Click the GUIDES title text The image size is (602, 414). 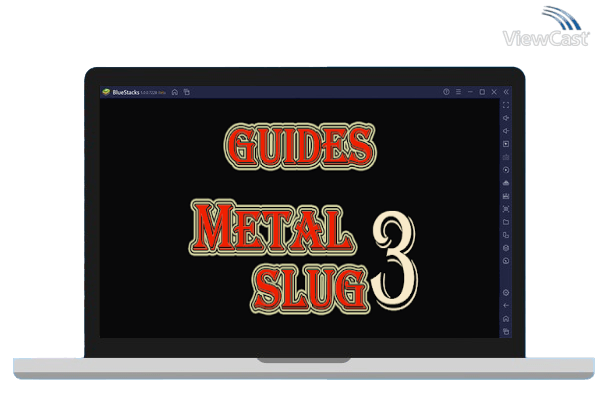[300, 146]
